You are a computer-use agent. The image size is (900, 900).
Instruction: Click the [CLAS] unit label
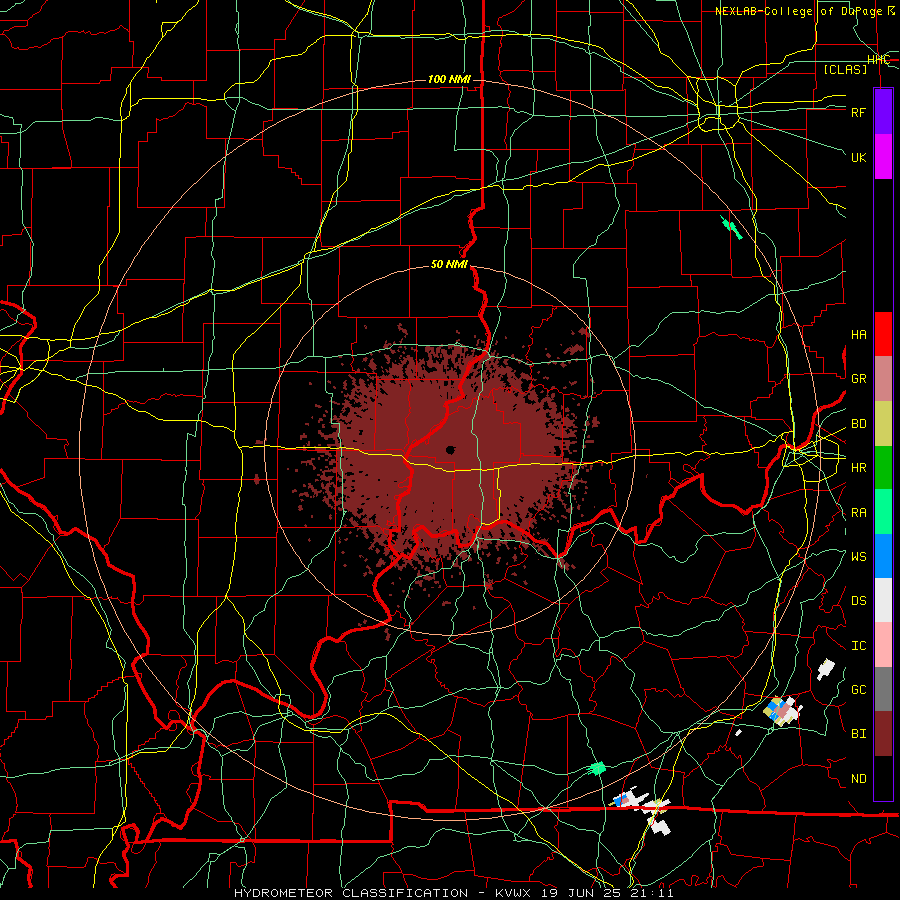845,69
